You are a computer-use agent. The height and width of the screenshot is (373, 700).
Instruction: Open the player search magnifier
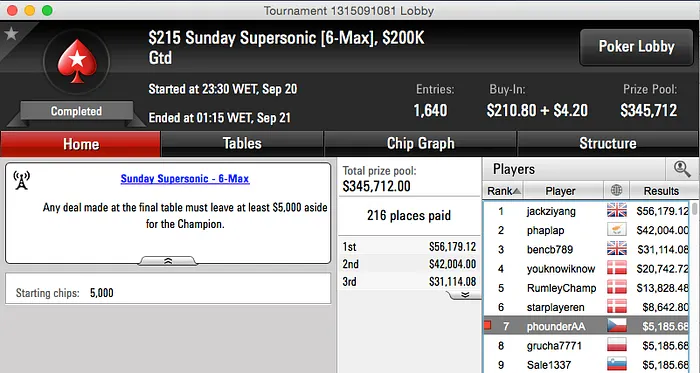pos(682,169)
